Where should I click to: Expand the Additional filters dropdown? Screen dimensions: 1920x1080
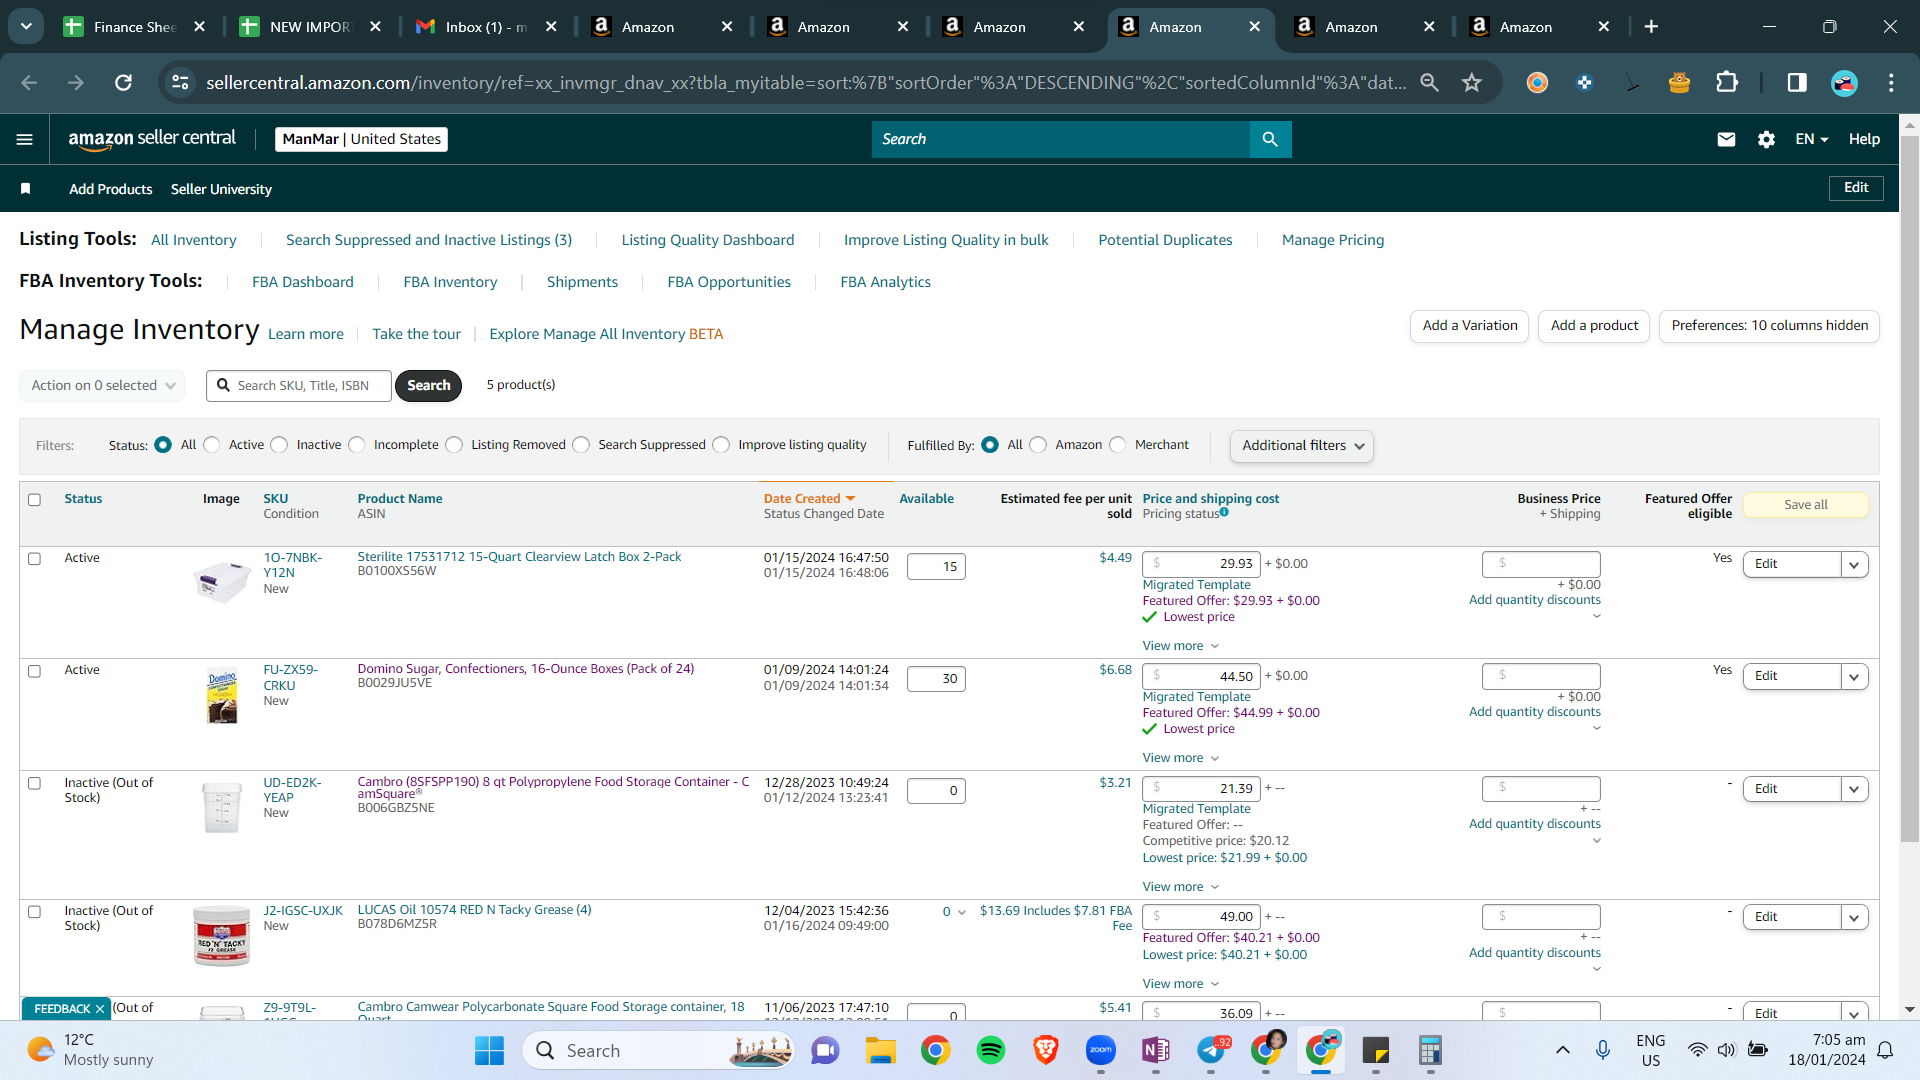(x=1301, y=446)
